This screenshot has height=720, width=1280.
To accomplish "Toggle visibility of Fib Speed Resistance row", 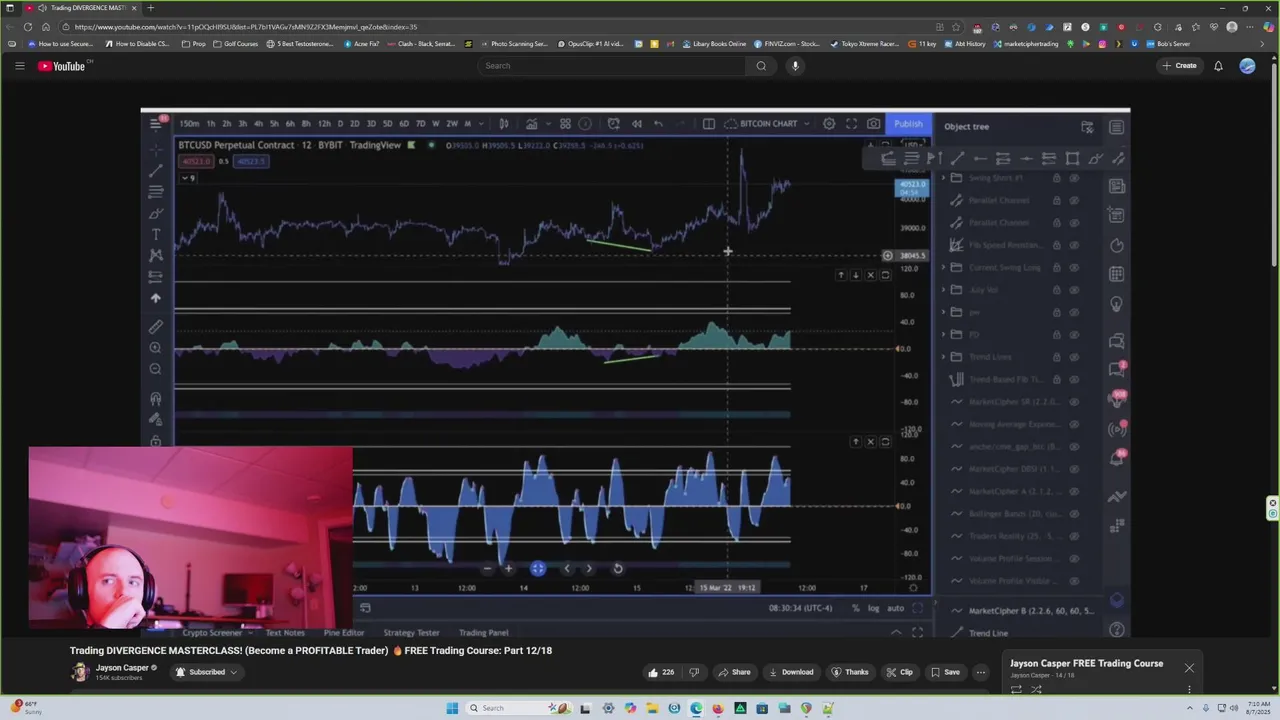I will pyautogui.click(x=1074, y=245).
